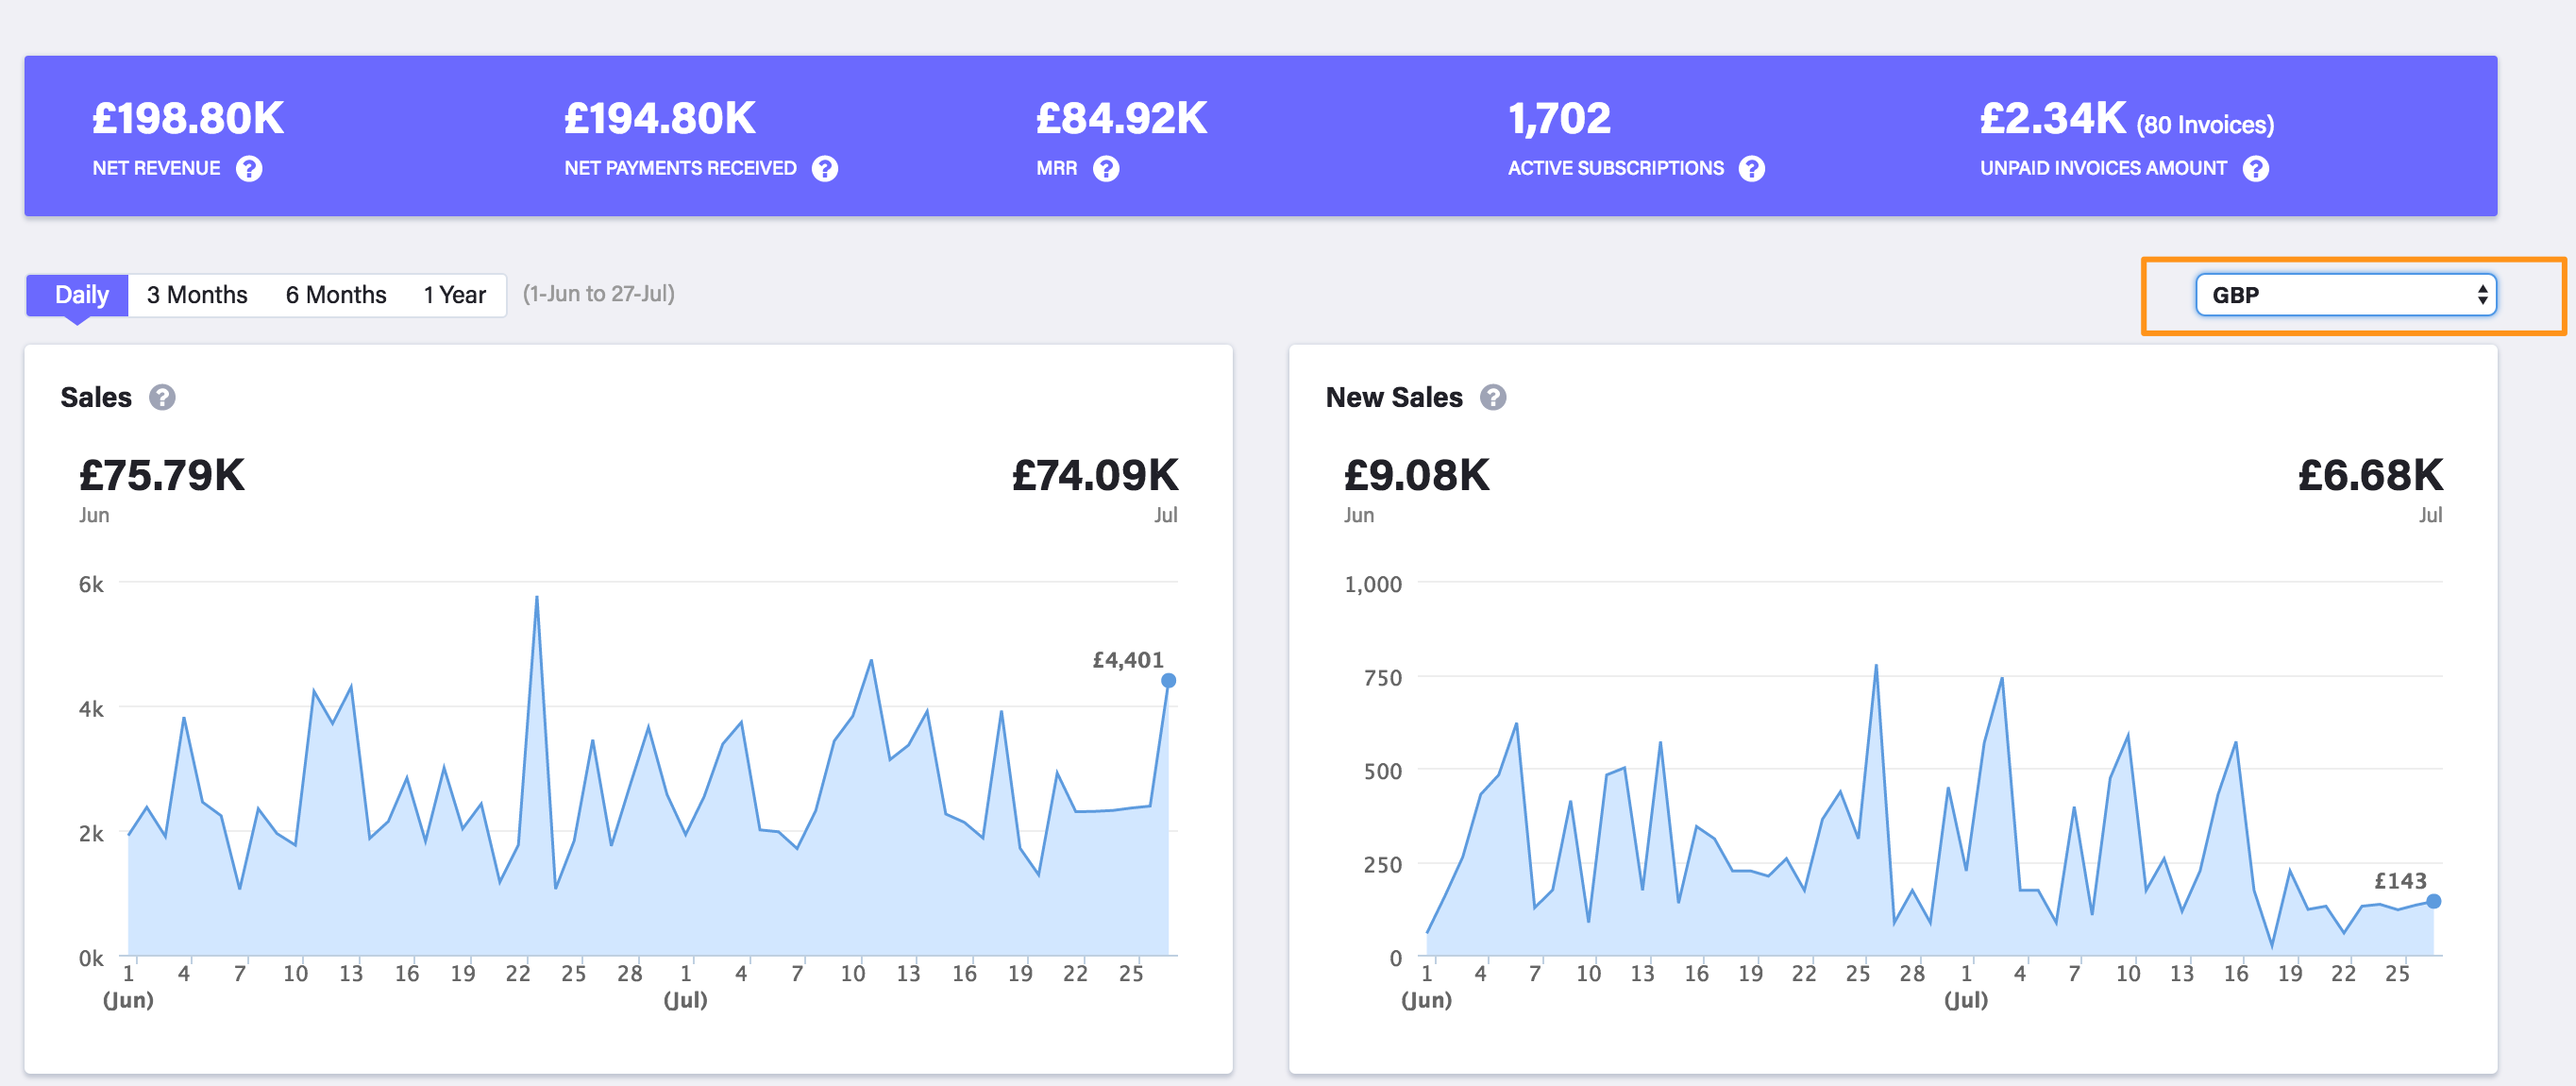Show the MRR help tooltip icon

1106,169
